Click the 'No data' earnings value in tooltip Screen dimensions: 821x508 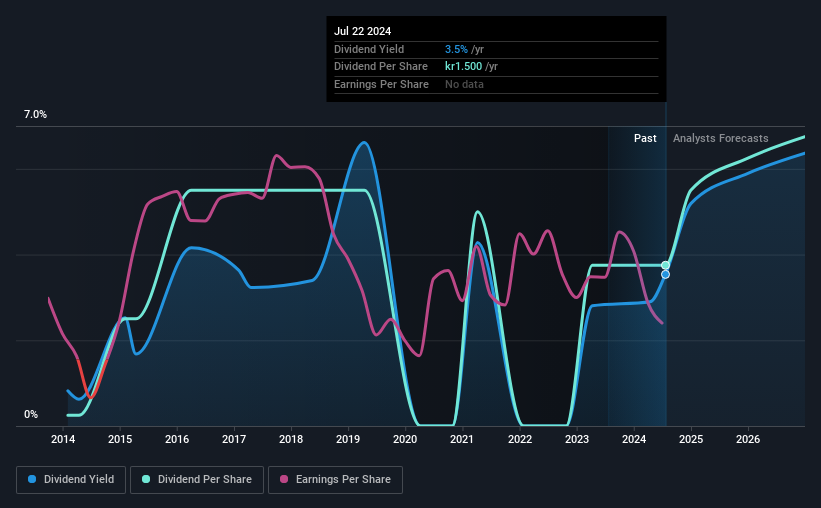(464, 84)
